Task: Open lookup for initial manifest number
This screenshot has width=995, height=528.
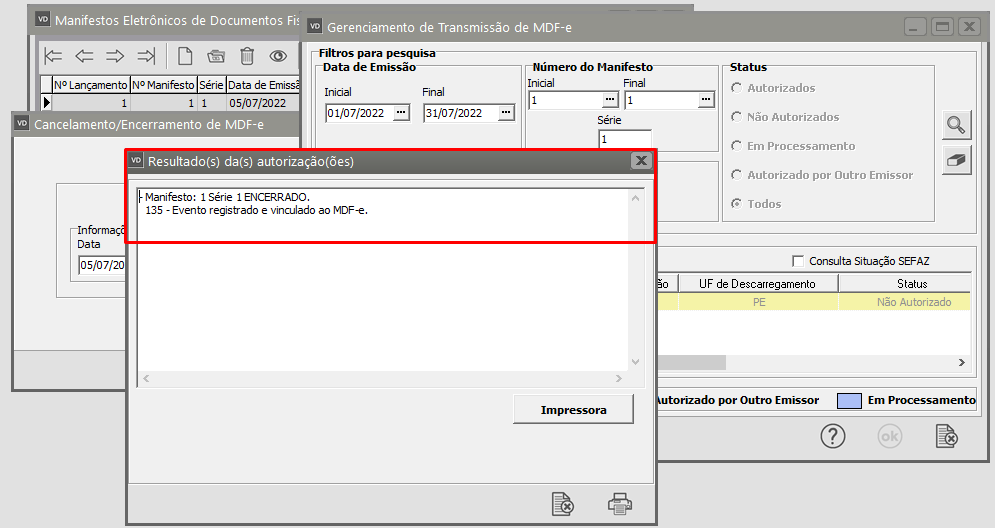Action: (x=610, y=100)
